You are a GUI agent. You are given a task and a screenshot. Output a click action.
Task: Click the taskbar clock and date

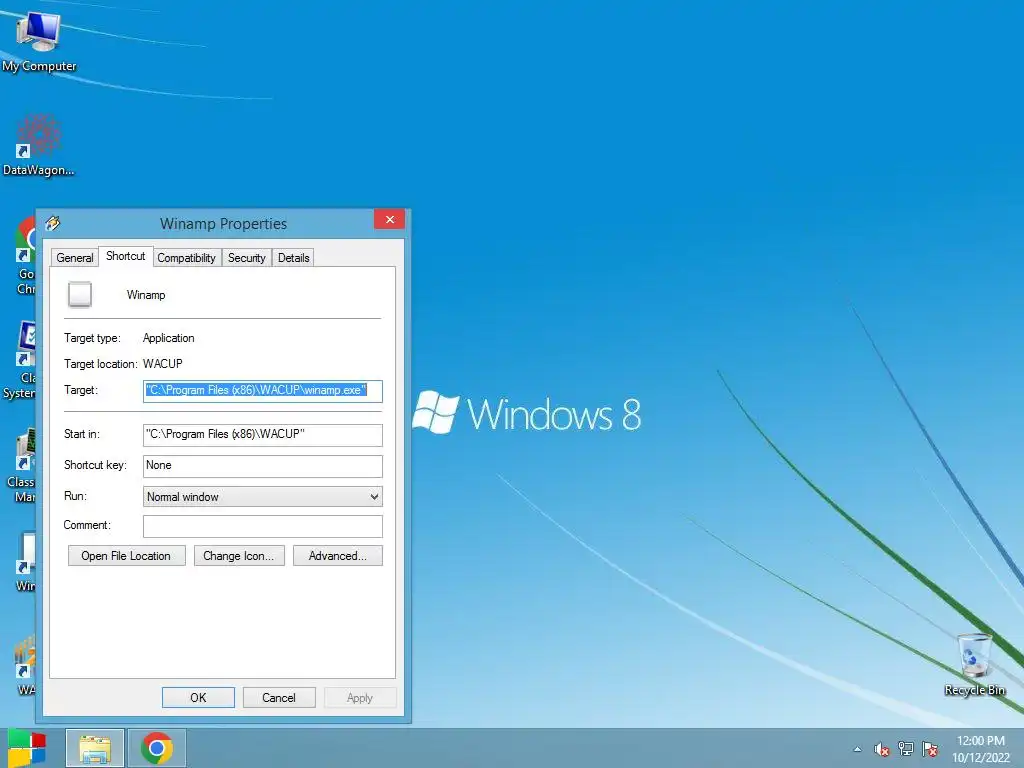click(x=981, y=749)
